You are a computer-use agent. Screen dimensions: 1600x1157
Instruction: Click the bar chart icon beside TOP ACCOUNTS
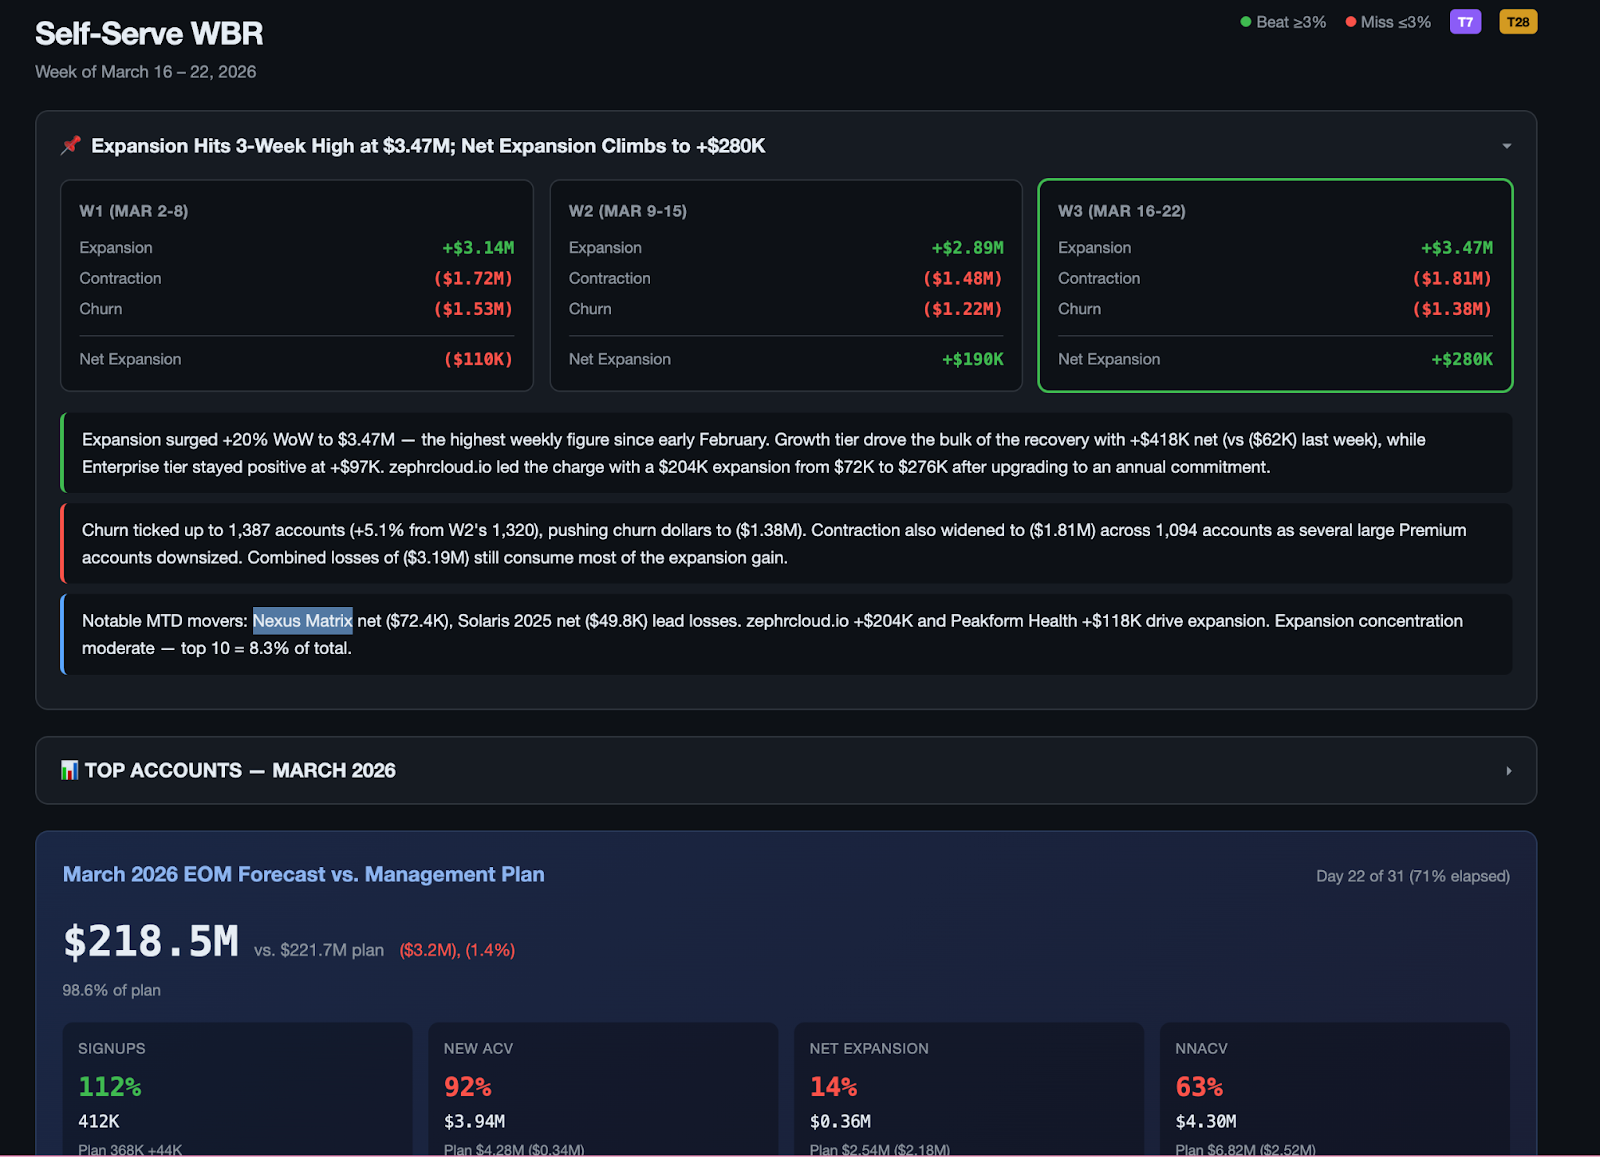69,770
